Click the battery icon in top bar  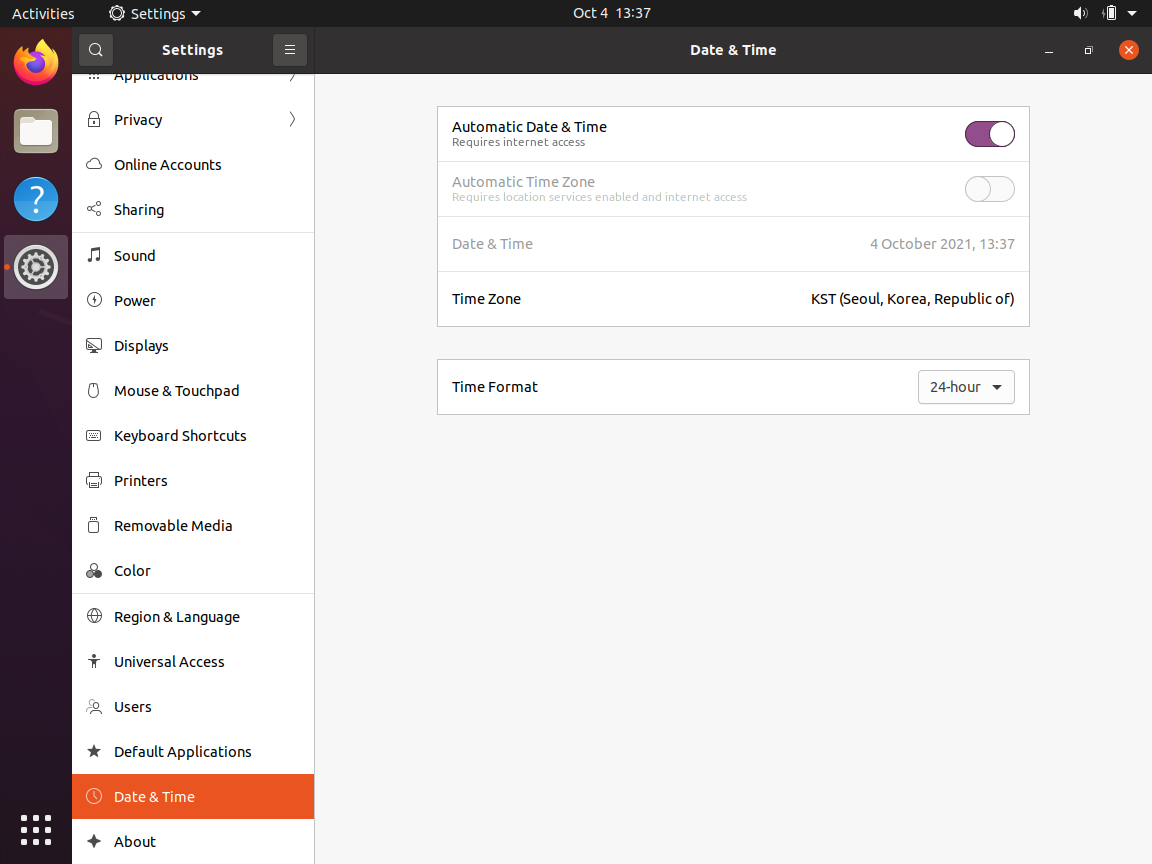coord(1110,13)
